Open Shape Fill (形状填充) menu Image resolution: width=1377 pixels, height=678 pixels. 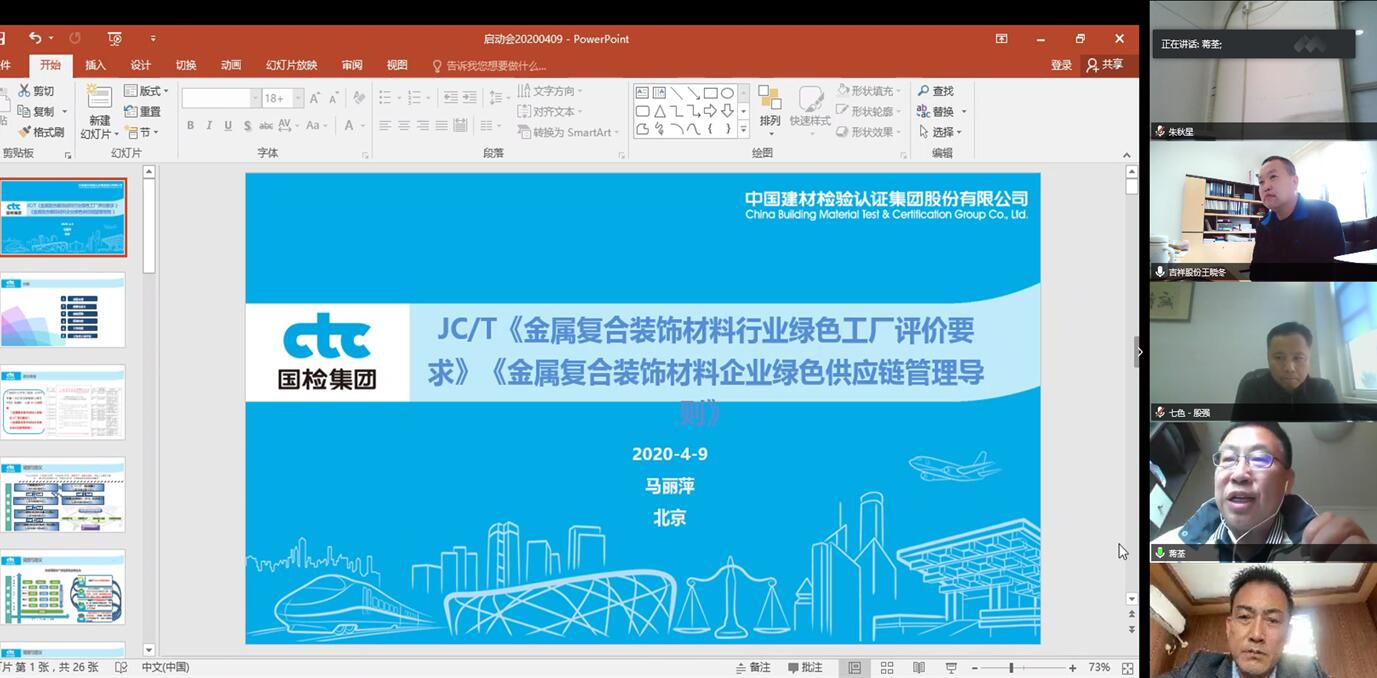click(867, 91)
